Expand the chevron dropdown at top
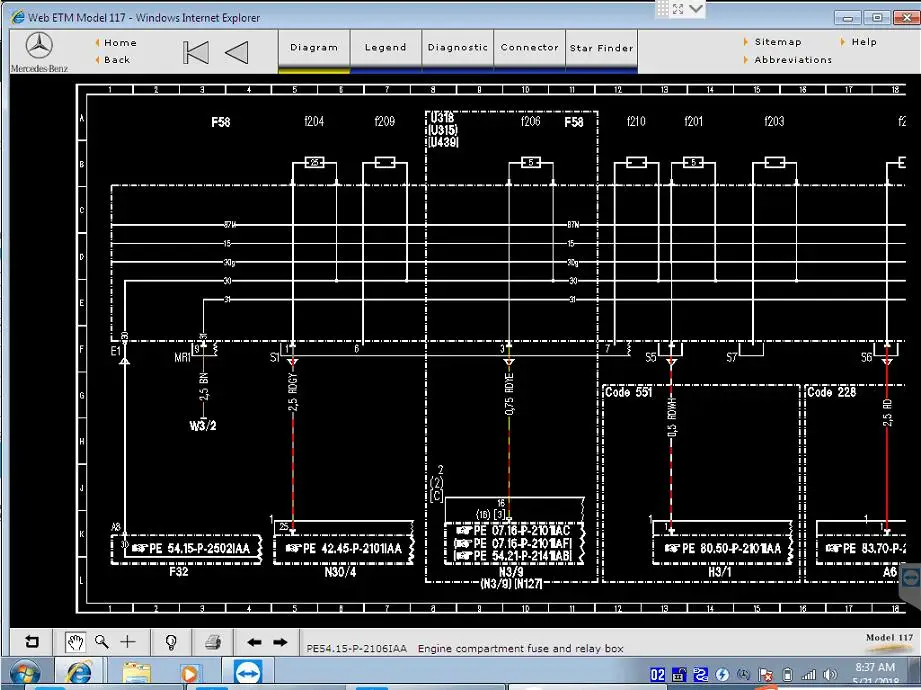The height and width of the screenshot is (690, 921). coord(697,9)
